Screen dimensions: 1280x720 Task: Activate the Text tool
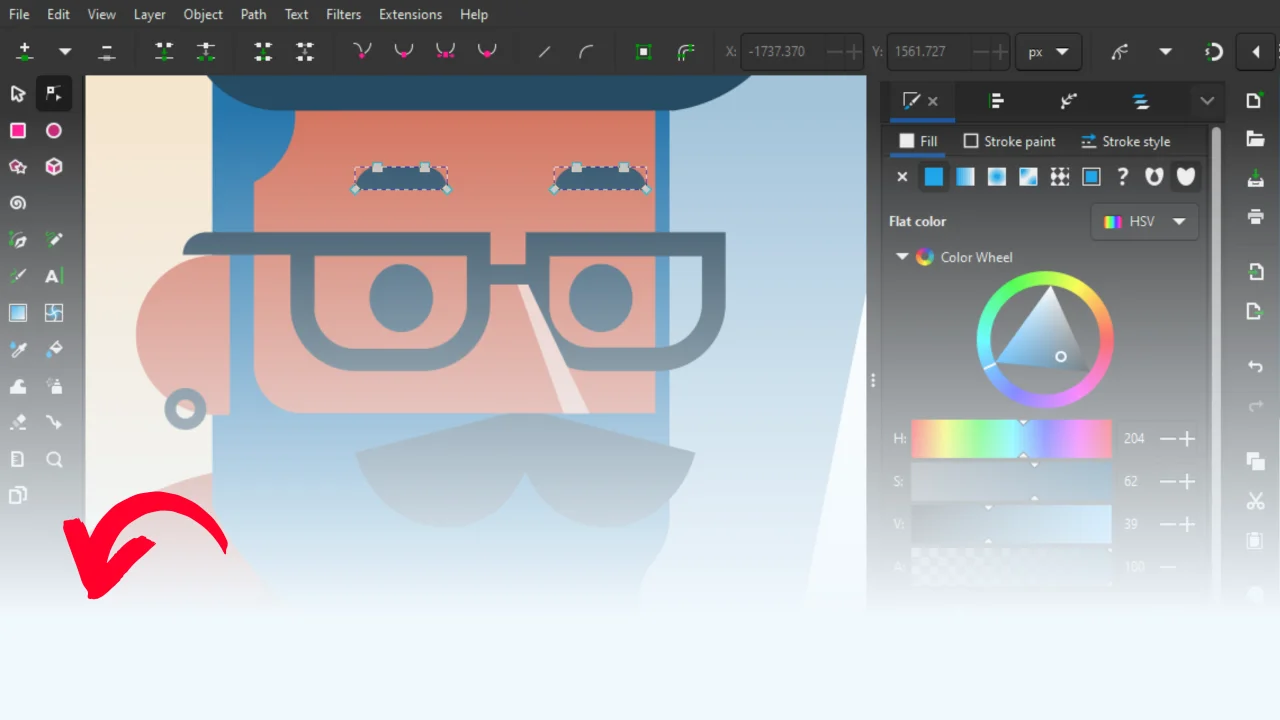[54, 277]
